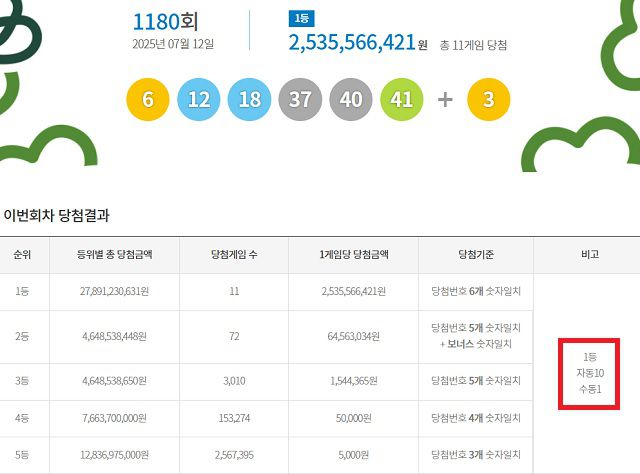The height and width of the screenshot is (474, 640).
Task: Click the green number 41 ball
Action: tap(403, 99)
